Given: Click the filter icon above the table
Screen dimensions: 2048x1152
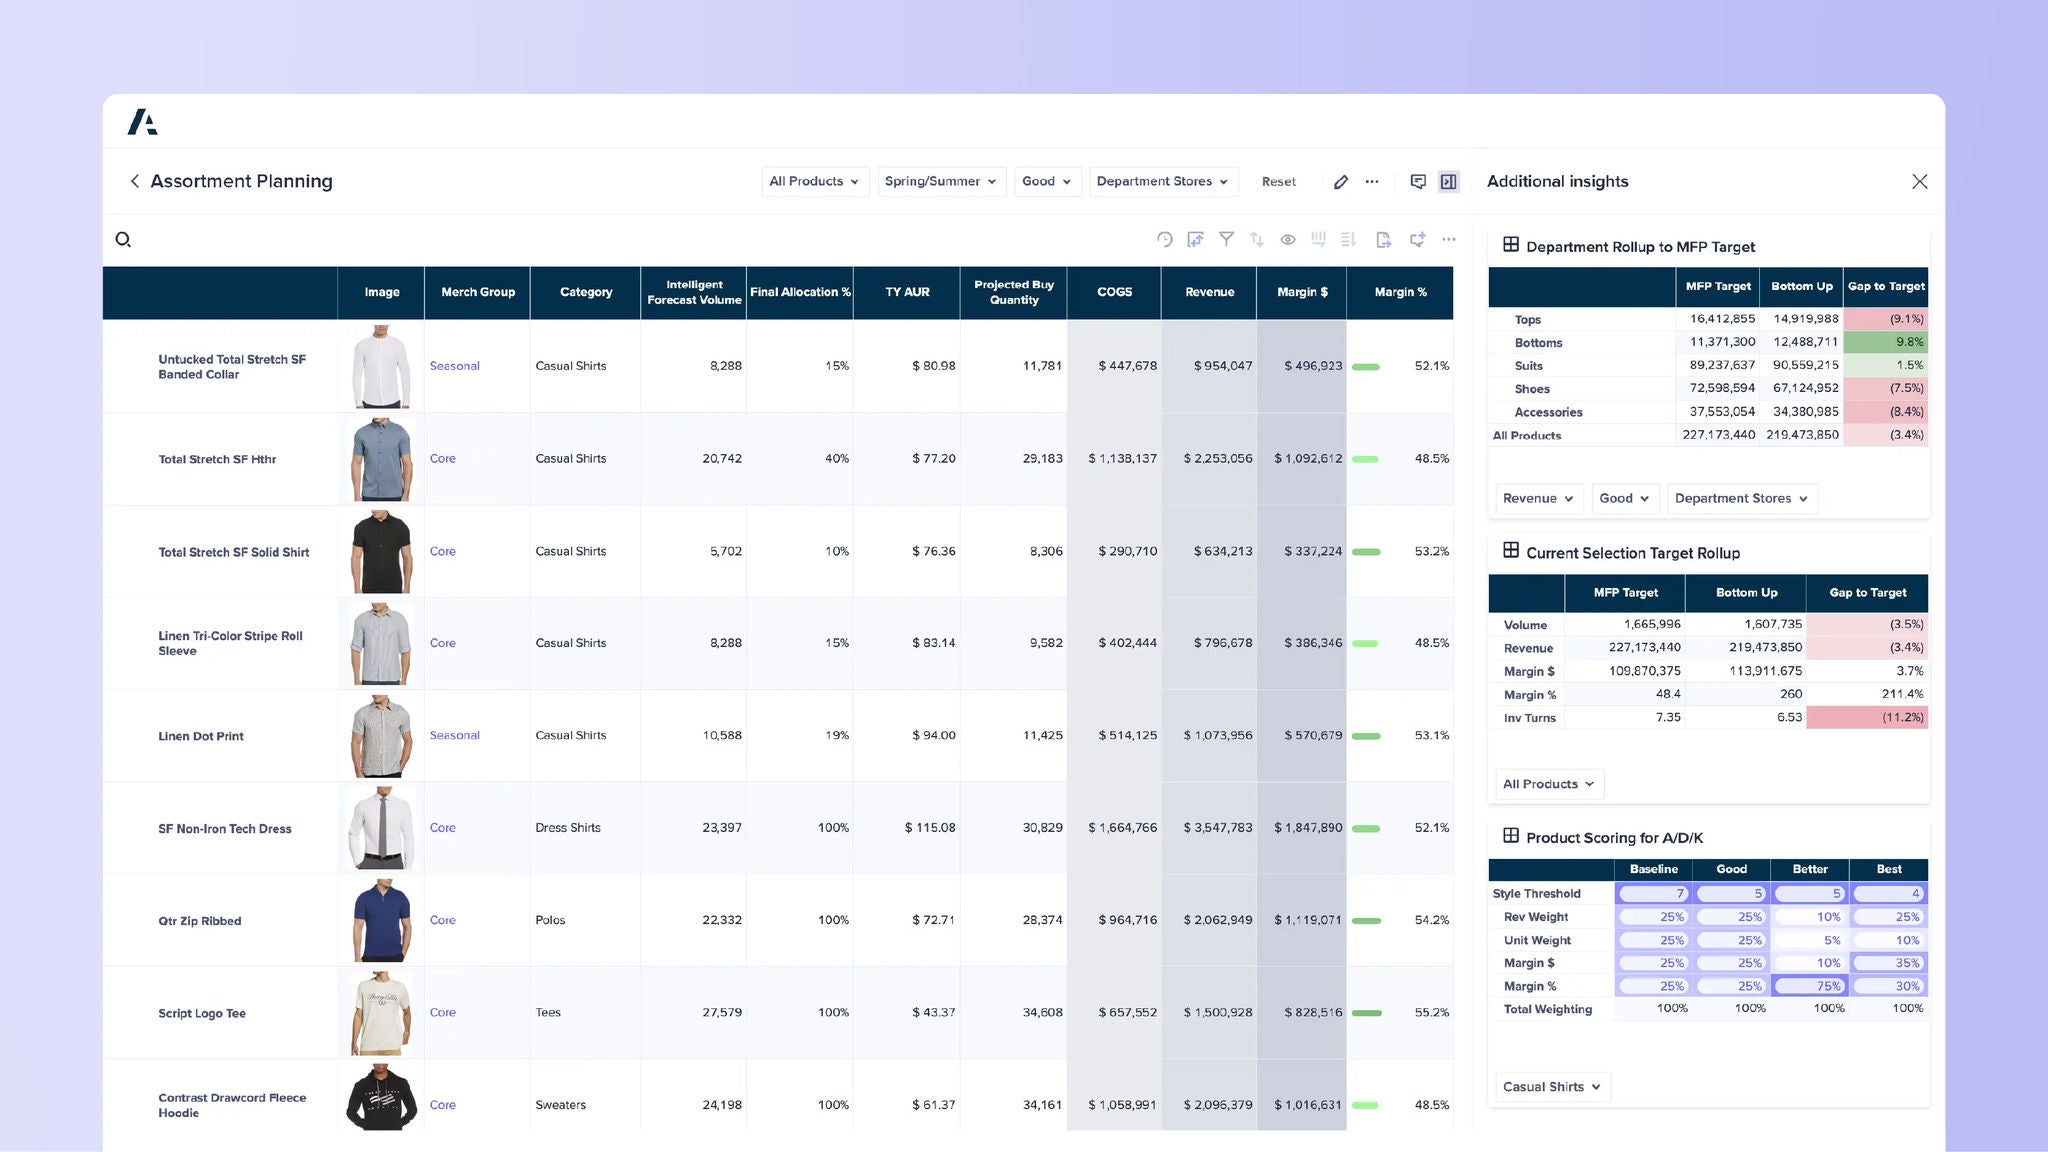Looking at the screenshot, I should [1227, 239].
